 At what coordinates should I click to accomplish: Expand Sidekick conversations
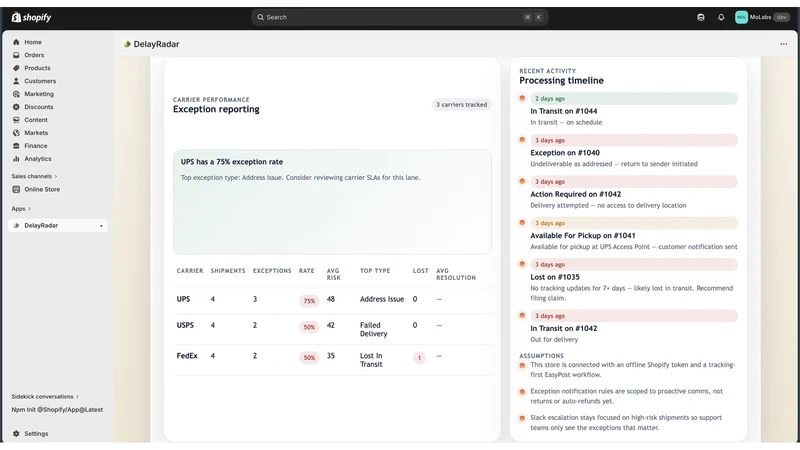pyautogui.click(x=45, y=396)
